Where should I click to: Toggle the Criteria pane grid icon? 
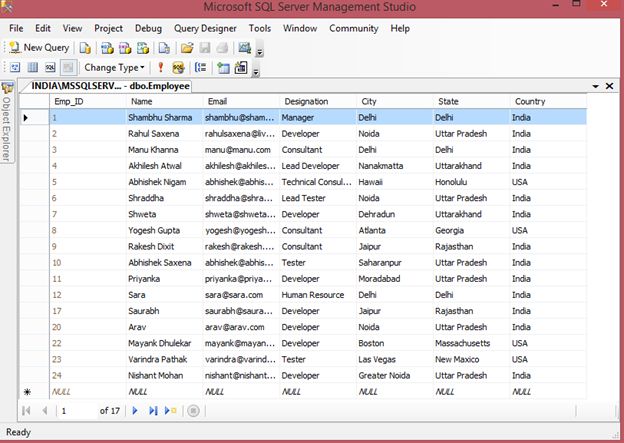pos(32,68)
